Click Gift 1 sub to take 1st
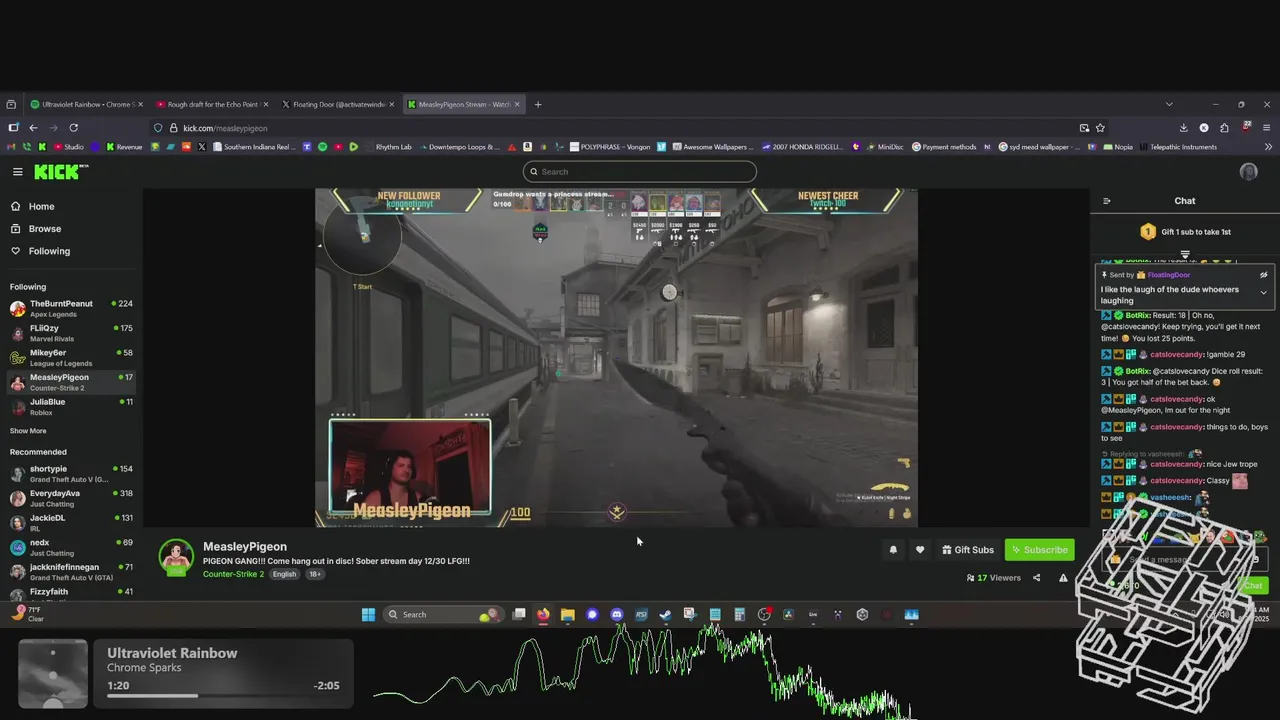The height and width of the screenshot is (720, 1280). (x=1185, y=232)
